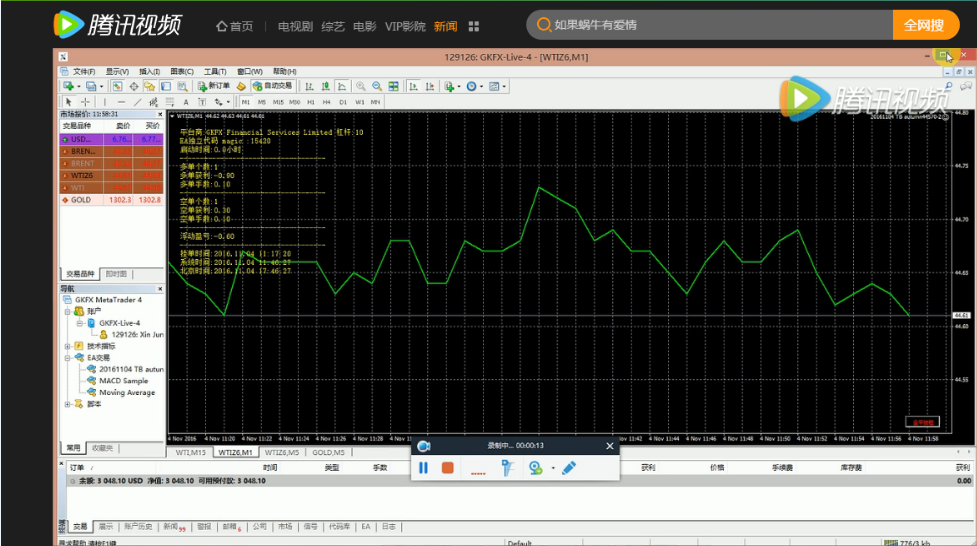
Task: Open the 账户历史 terminal tab
Action: (138, 527)
